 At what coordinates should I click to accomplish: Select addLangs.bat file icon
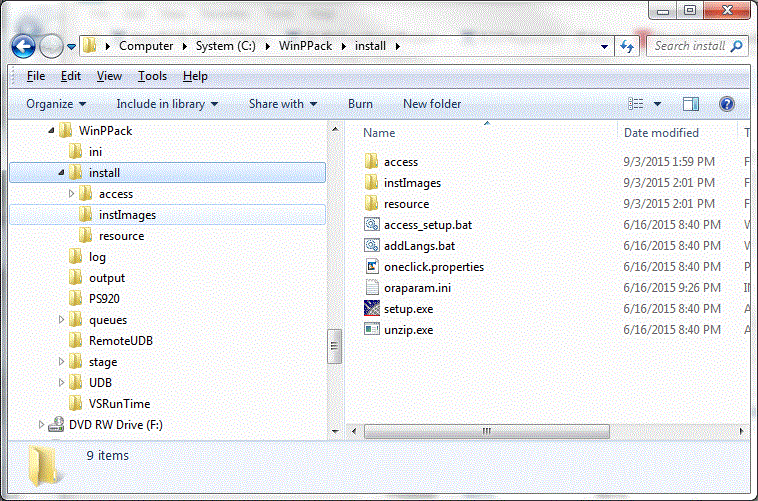click(372, 245)
